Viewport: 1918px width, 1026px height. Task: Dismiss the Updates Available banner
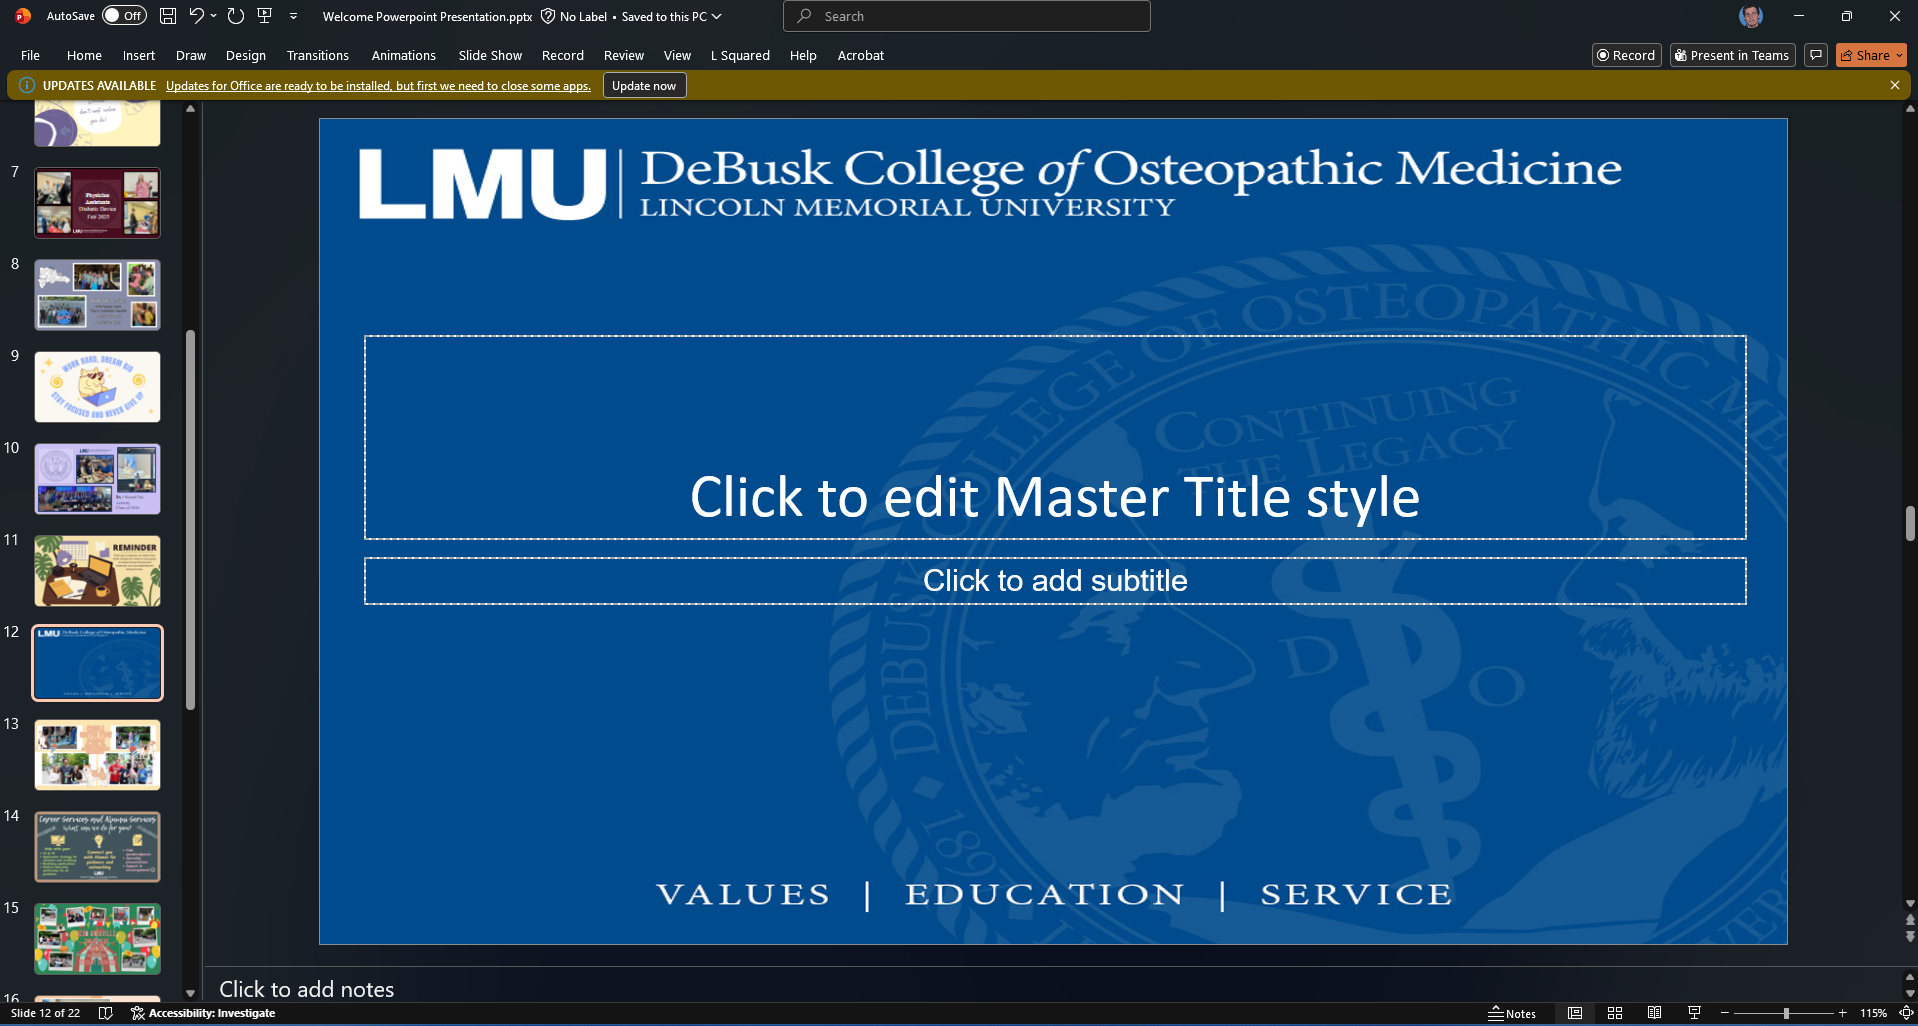(1895, 86)
